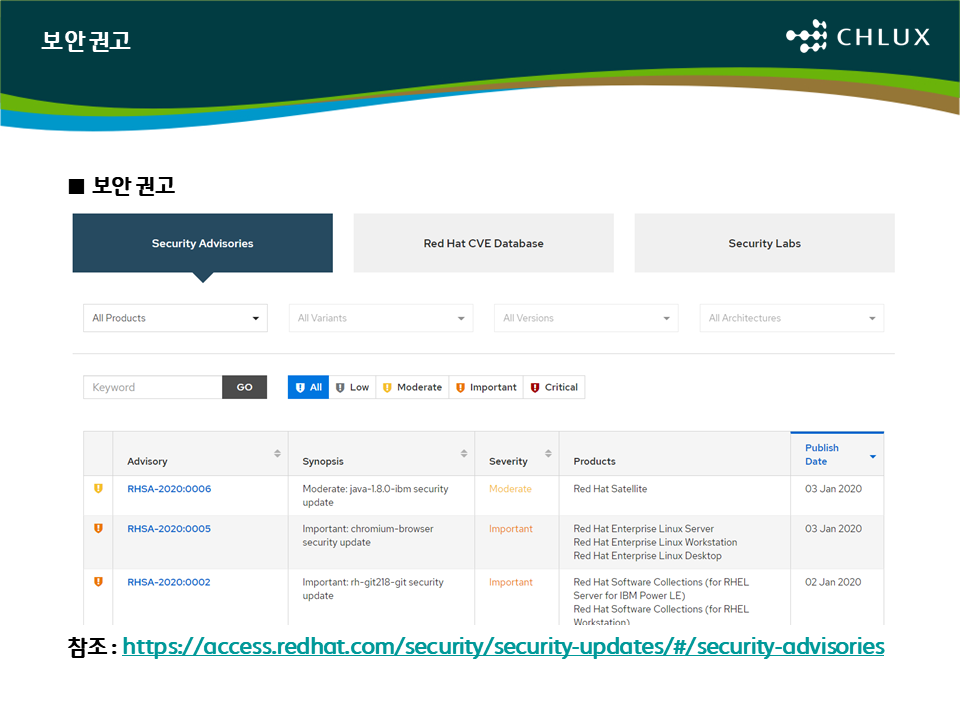The width and height of the screenshot is (960, 720).
Task: Switch to the Security Labs tab
Action: coord(765,243)
